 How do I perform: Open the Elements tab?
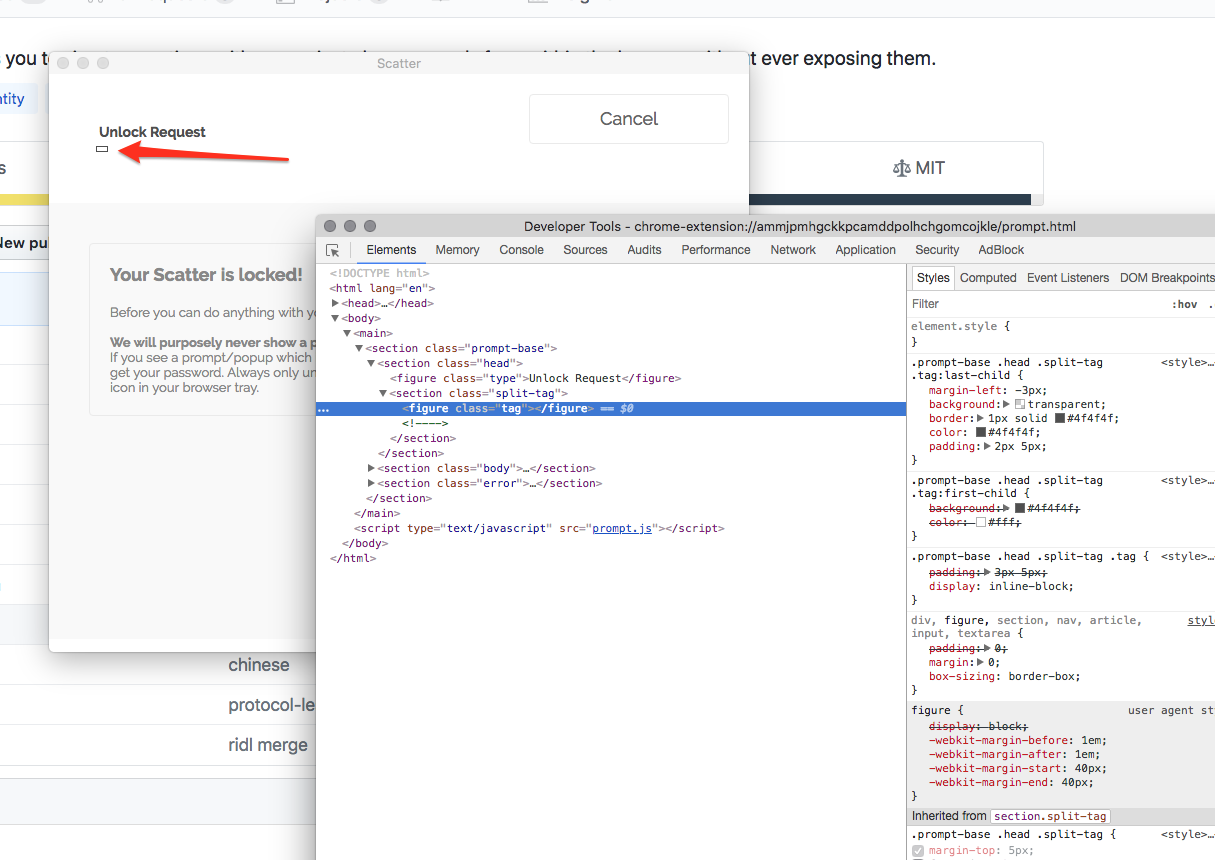point(391,250)
